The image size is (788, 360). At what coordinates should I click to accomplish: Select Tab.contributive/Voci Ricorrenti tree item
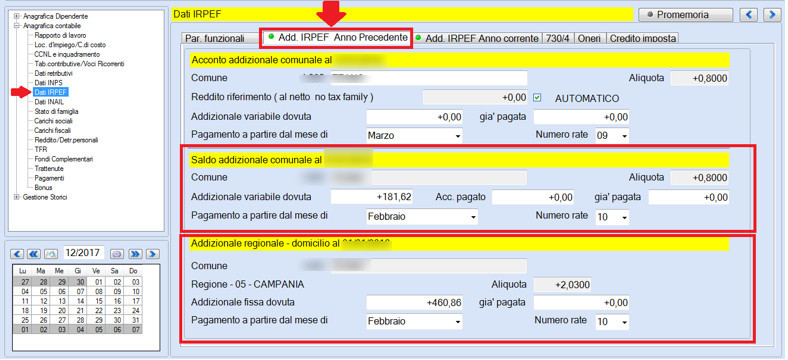point(79,64)
